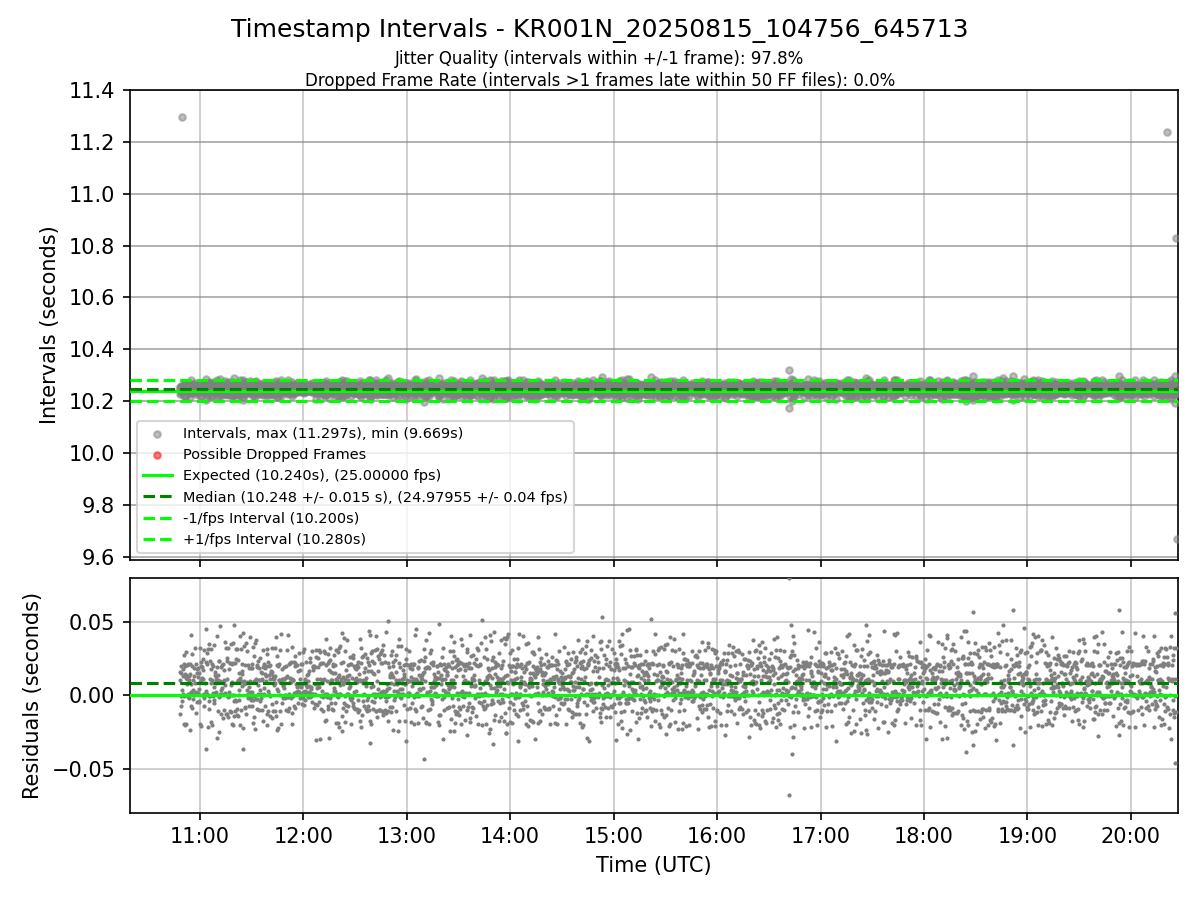This screenshot has width=1200, height=900.
Task: Select legend entry 'Intervals, max (11.297s), min (9.669s)'
Action: pos(323,433)
